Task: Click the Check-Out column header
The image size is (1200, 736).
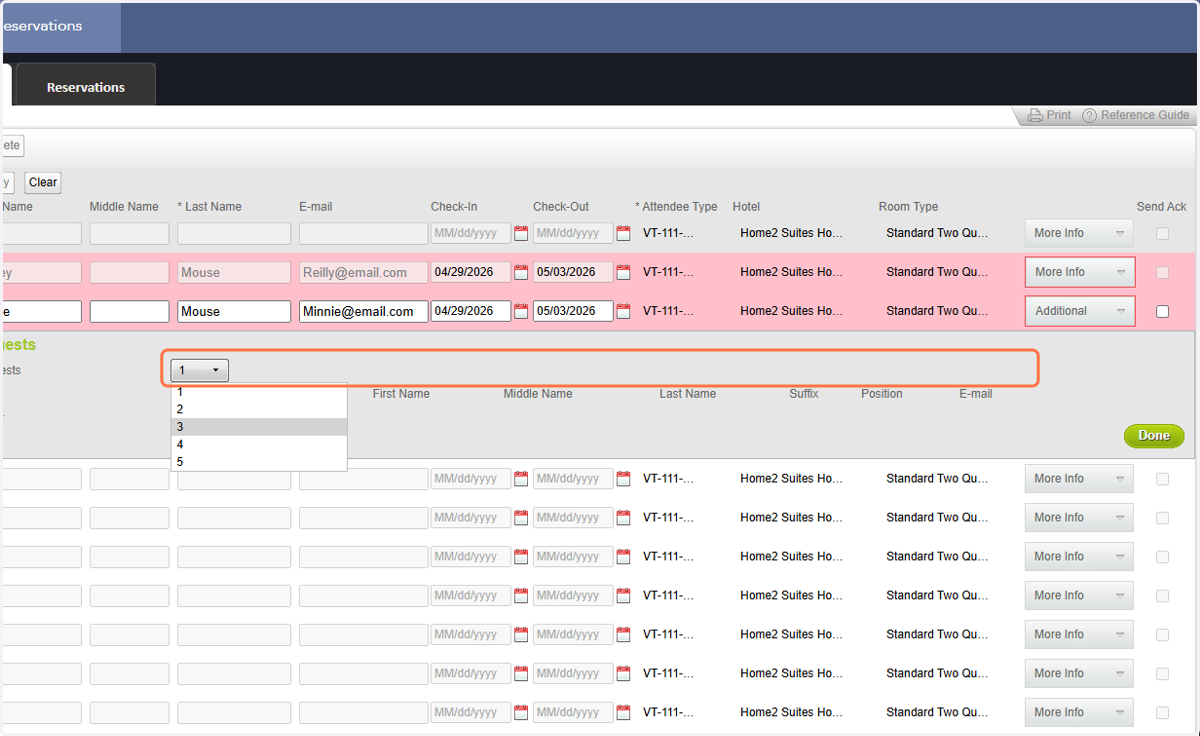Action: click(x=561, y=207)
